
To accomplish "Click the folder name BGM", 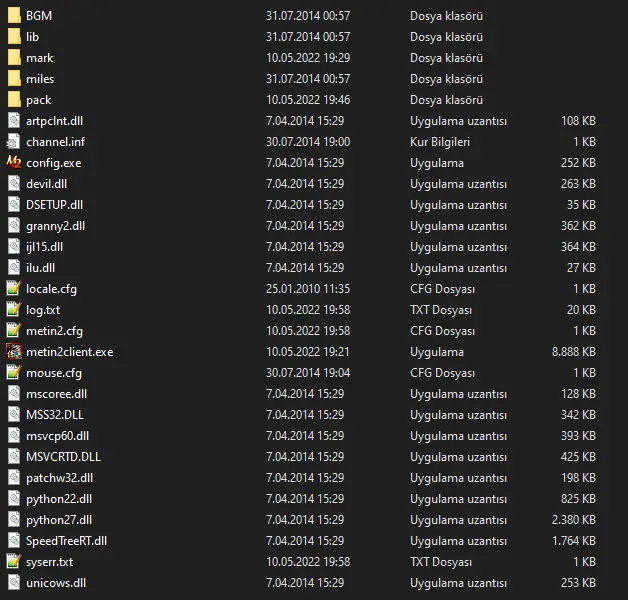I will point(39,16).
